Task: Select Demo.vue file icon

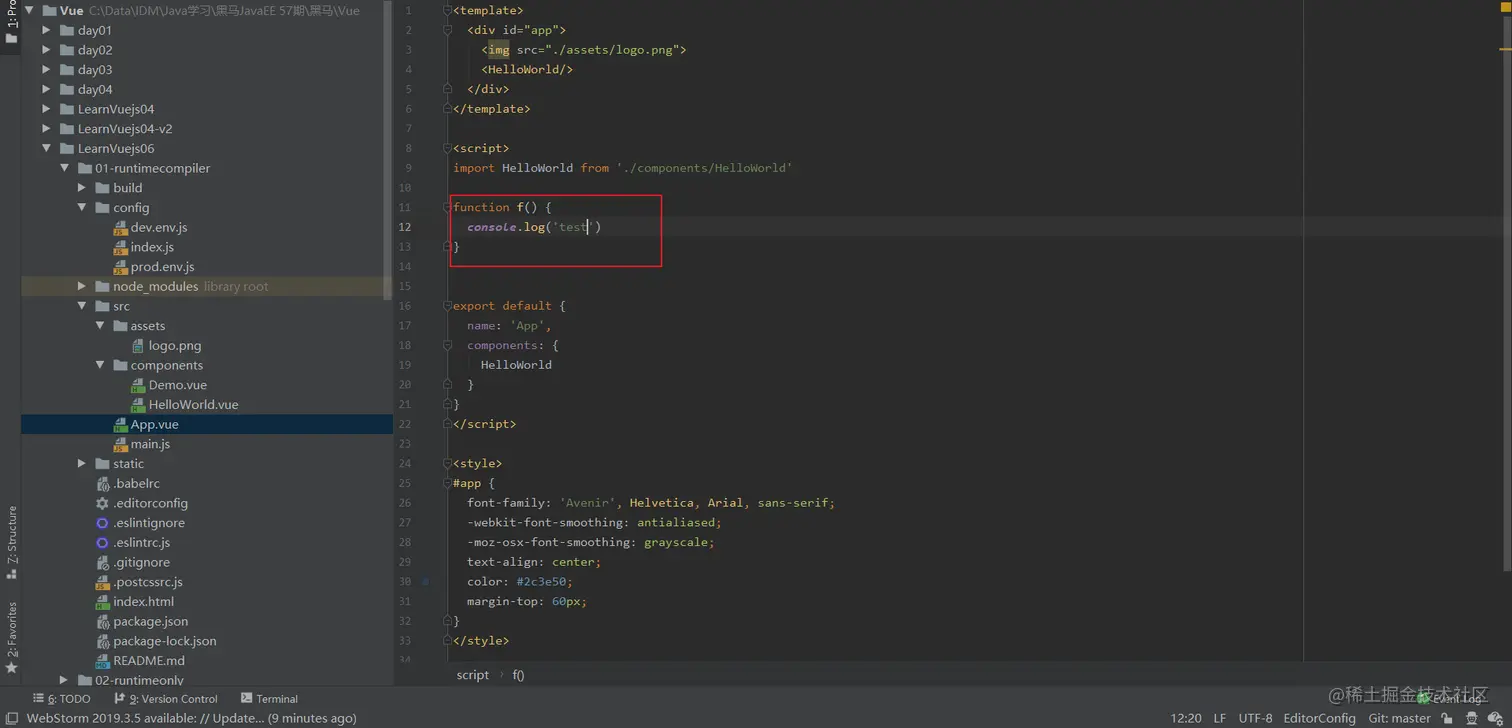Action: tap(139, 385)
